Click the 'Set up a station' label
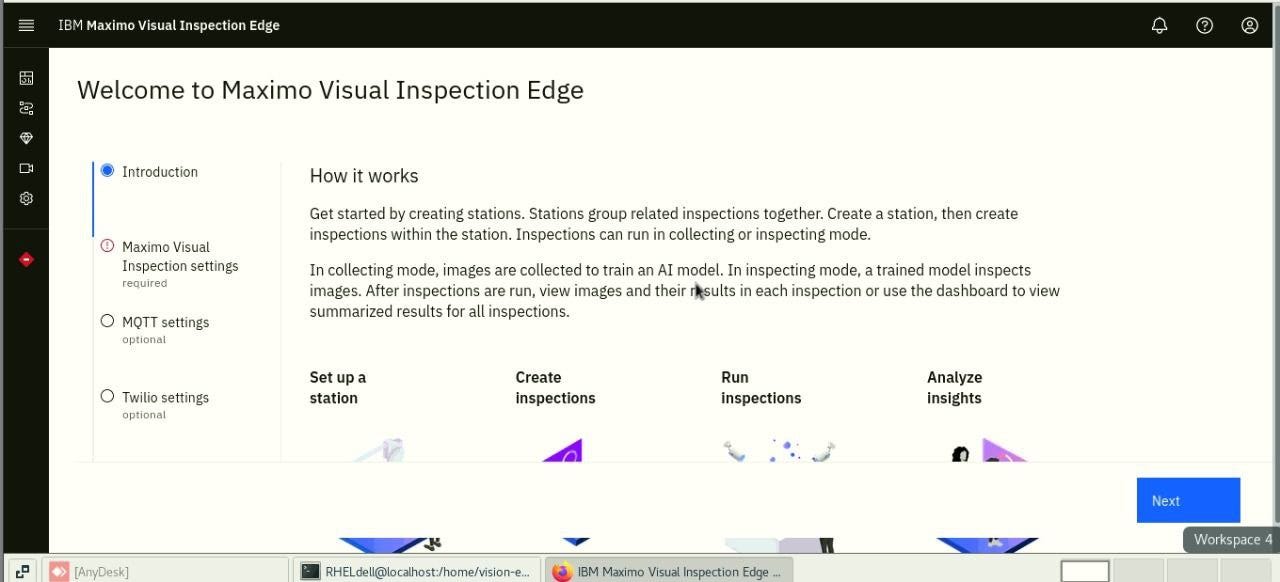This screenshot has width=1280, height=582. (x=338, y=387)
